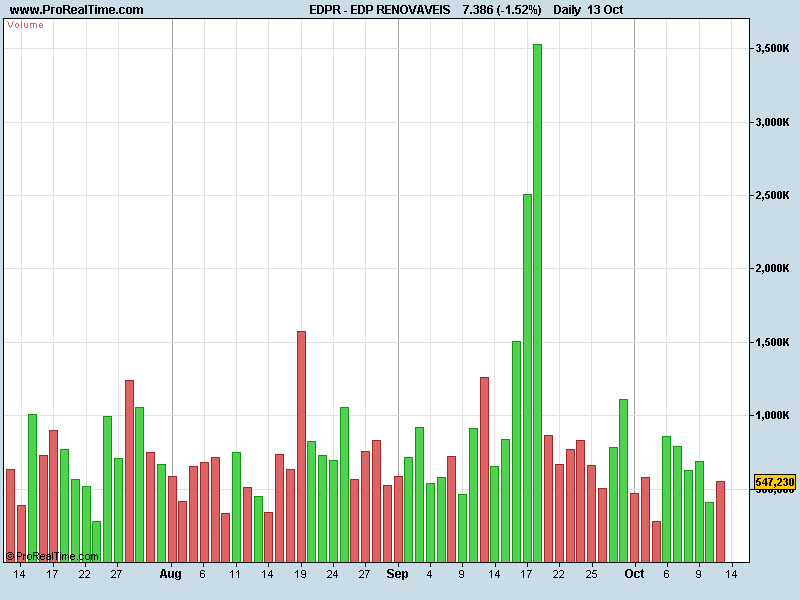Screen dimensions: 800x600
Task: Click the EDPR - EDP RENOVAVEIS title
Action: coord(380,10)
